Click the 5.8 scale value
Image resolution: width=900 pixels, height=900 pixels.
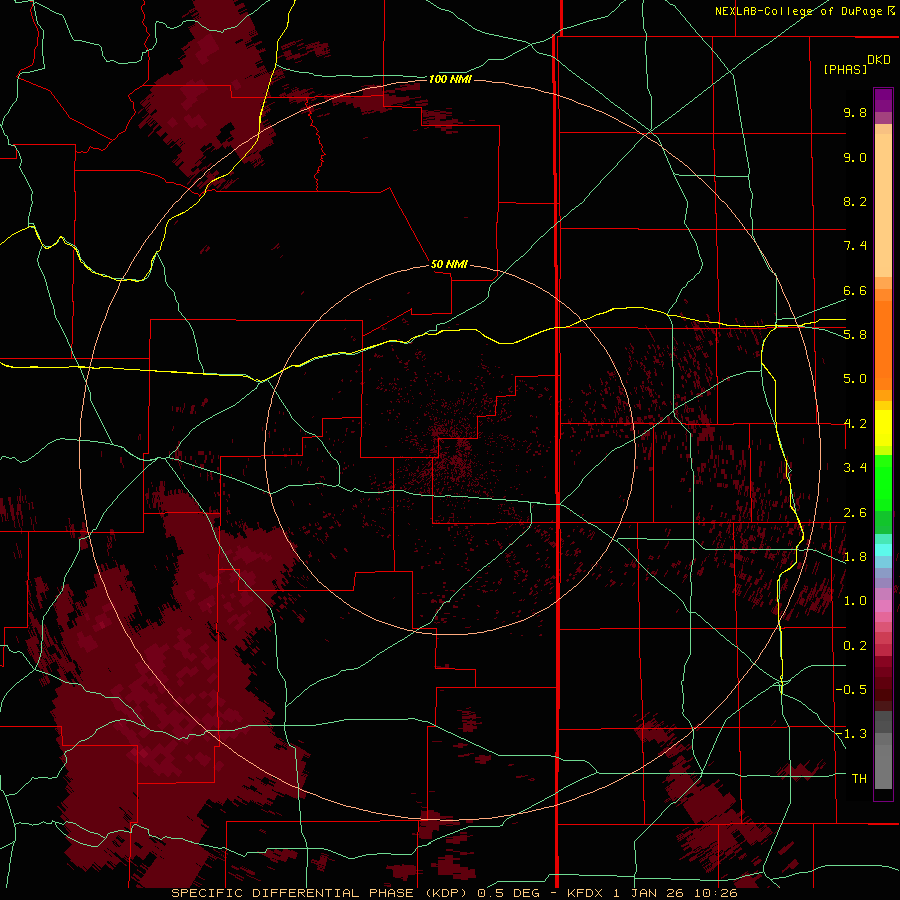click(x=855, y=335)
